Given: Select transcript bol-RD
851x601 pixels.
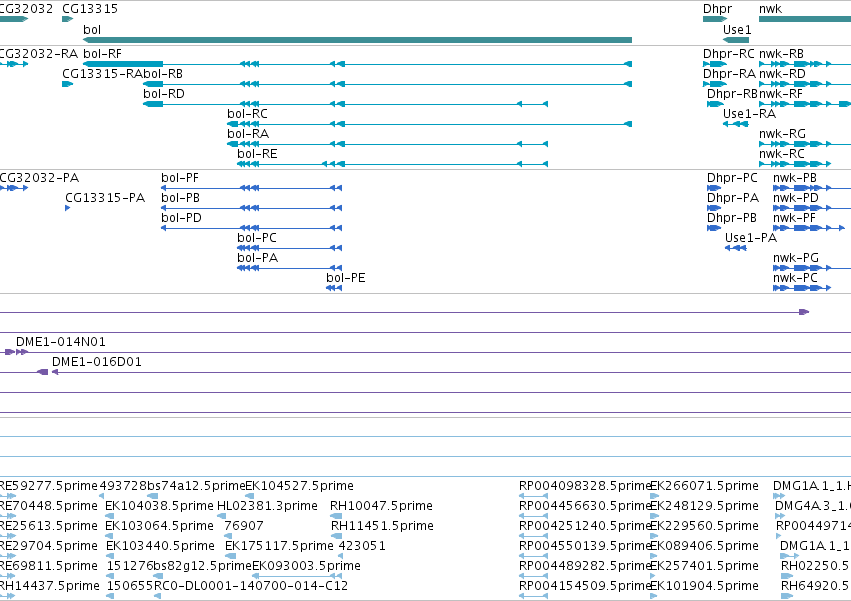Looking at the screenshot, I should tap(345, 104).
